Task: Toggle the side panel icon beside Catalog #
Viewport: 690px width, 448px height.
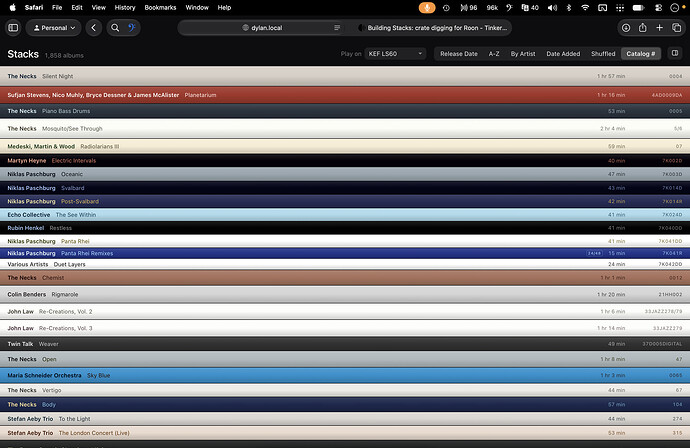Action: 675,53
